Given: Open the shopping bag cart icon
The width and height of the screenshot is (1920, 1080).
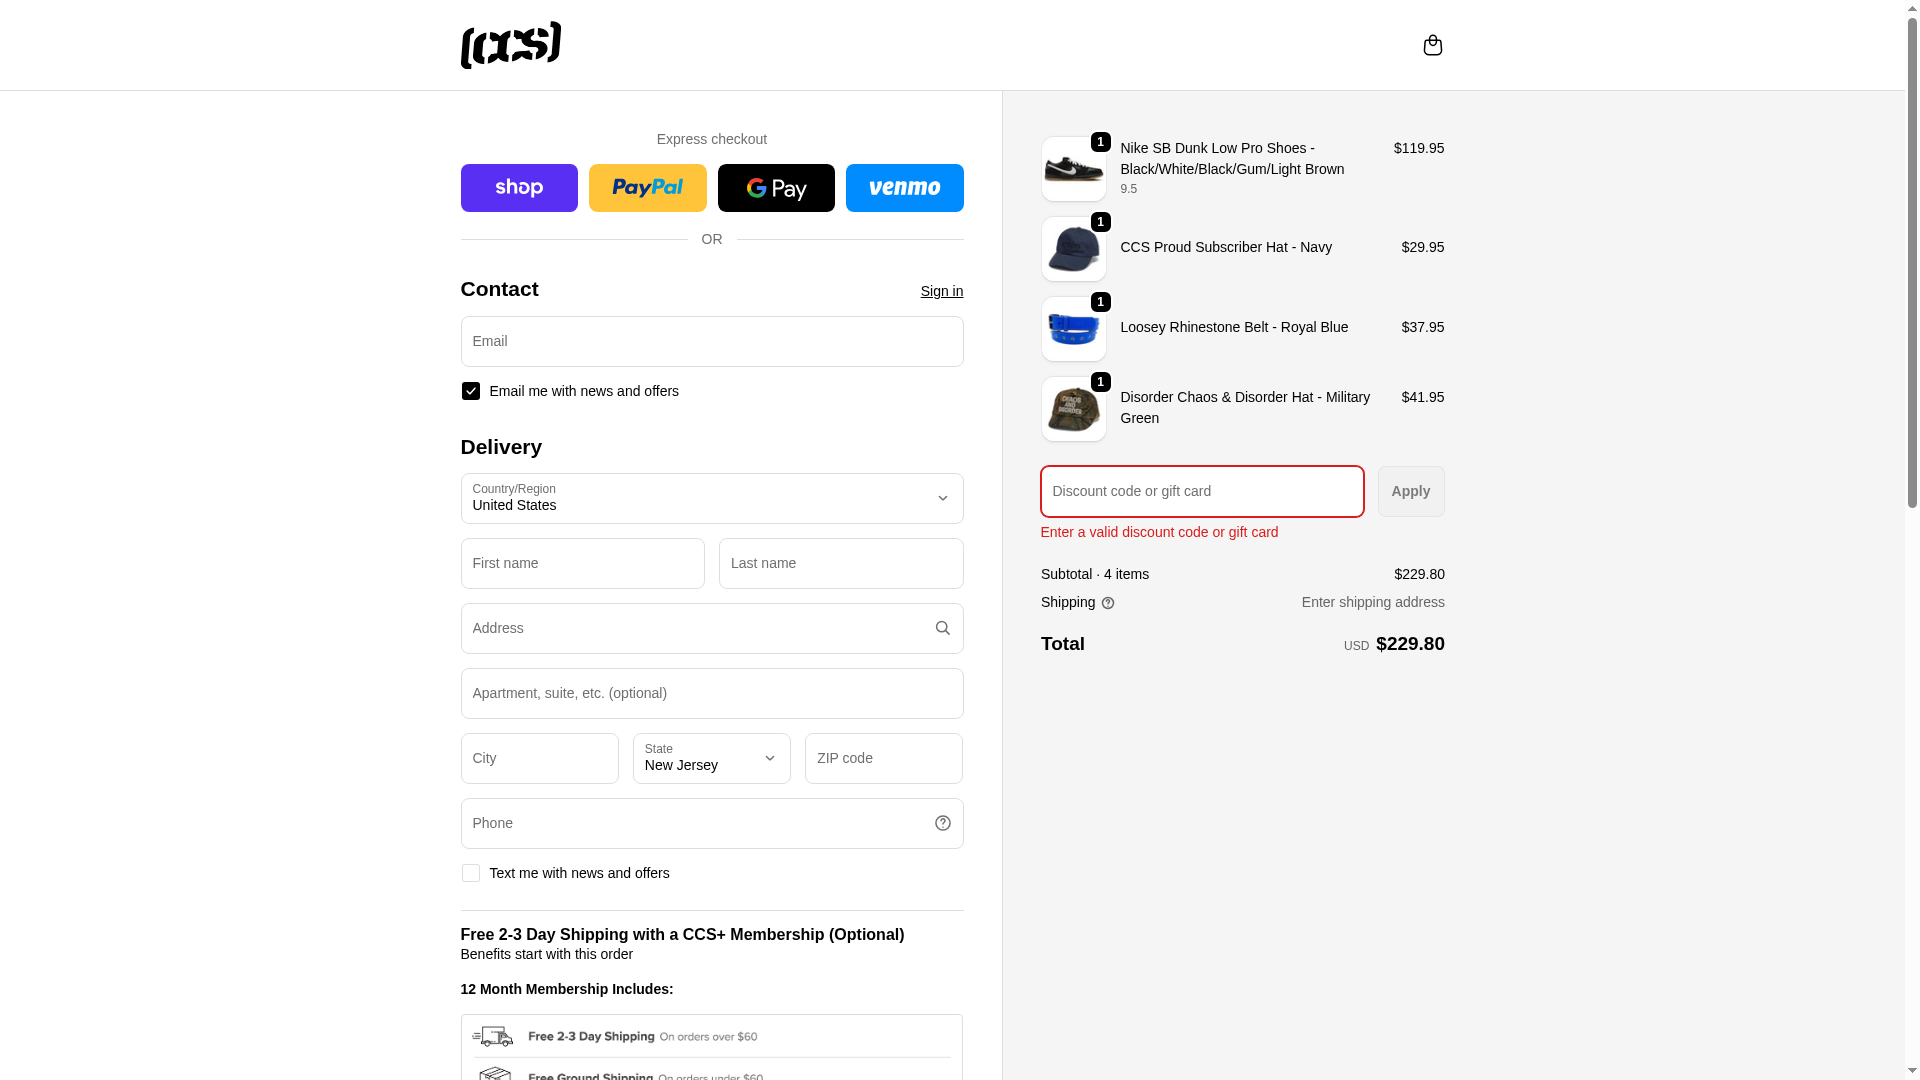Looking at the screenshot, I should coord(1432,45).
